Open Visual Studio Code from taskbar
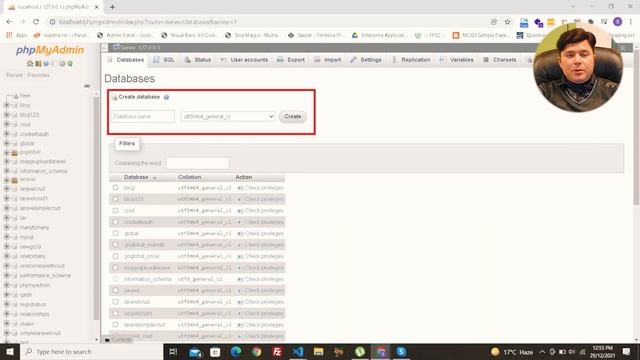The image size is (640, 360). (298, 352)
